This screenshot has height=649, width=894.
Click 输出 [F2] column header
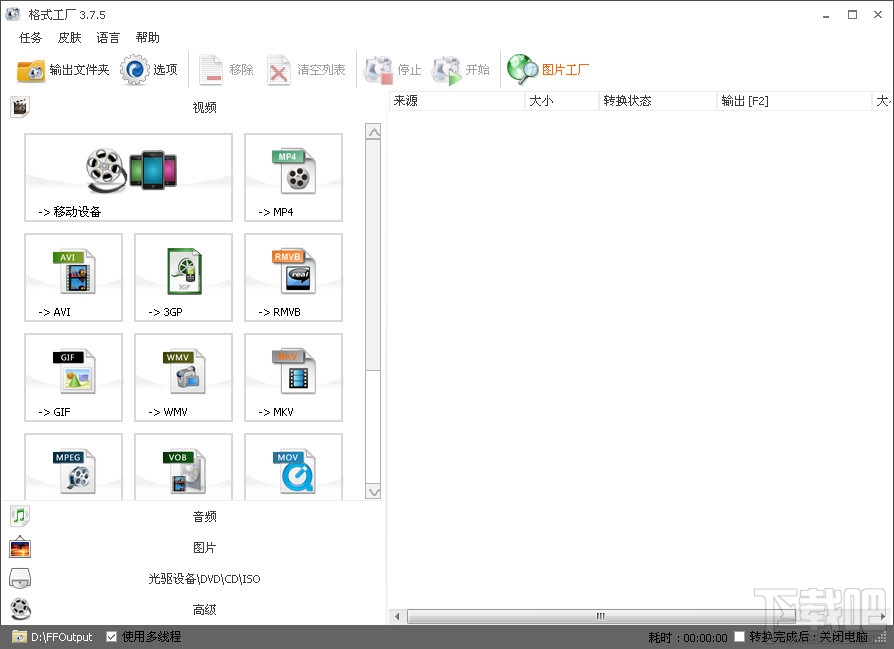pyautogui.click(x=794, y=101)
